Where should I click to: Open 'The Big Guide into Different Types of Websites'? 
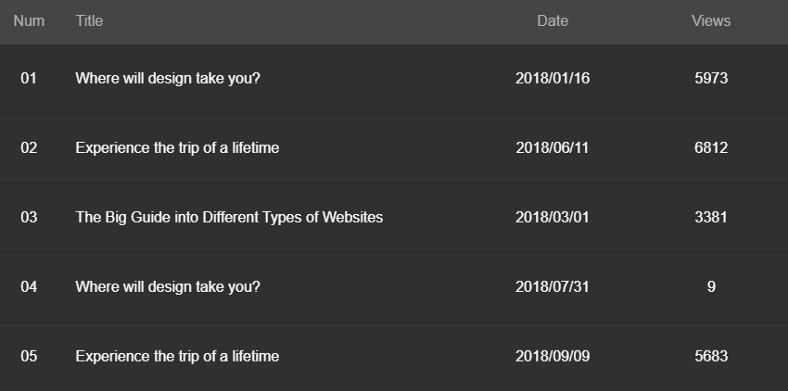[x=229, y=217]
